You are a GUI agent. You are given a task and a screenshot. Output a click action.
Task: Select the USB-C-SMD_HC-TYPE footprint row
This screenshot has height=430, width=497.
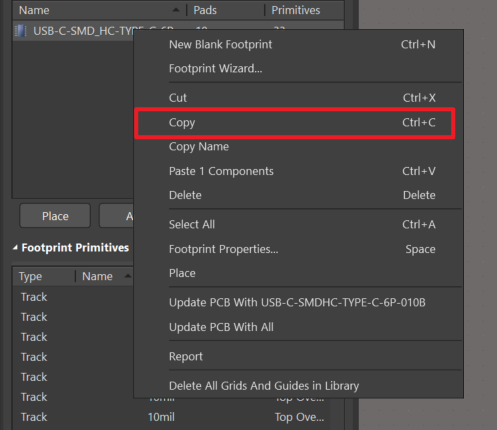(x=73, y=31)
